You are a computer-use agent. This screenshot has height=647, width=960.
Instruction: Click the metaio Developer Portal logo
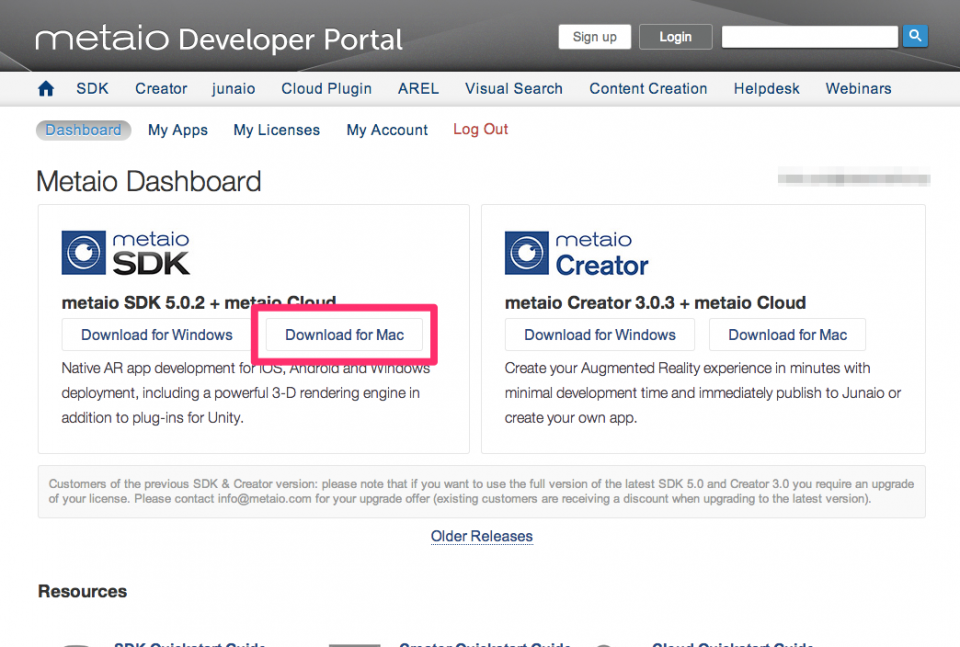(x=219, y=39)
